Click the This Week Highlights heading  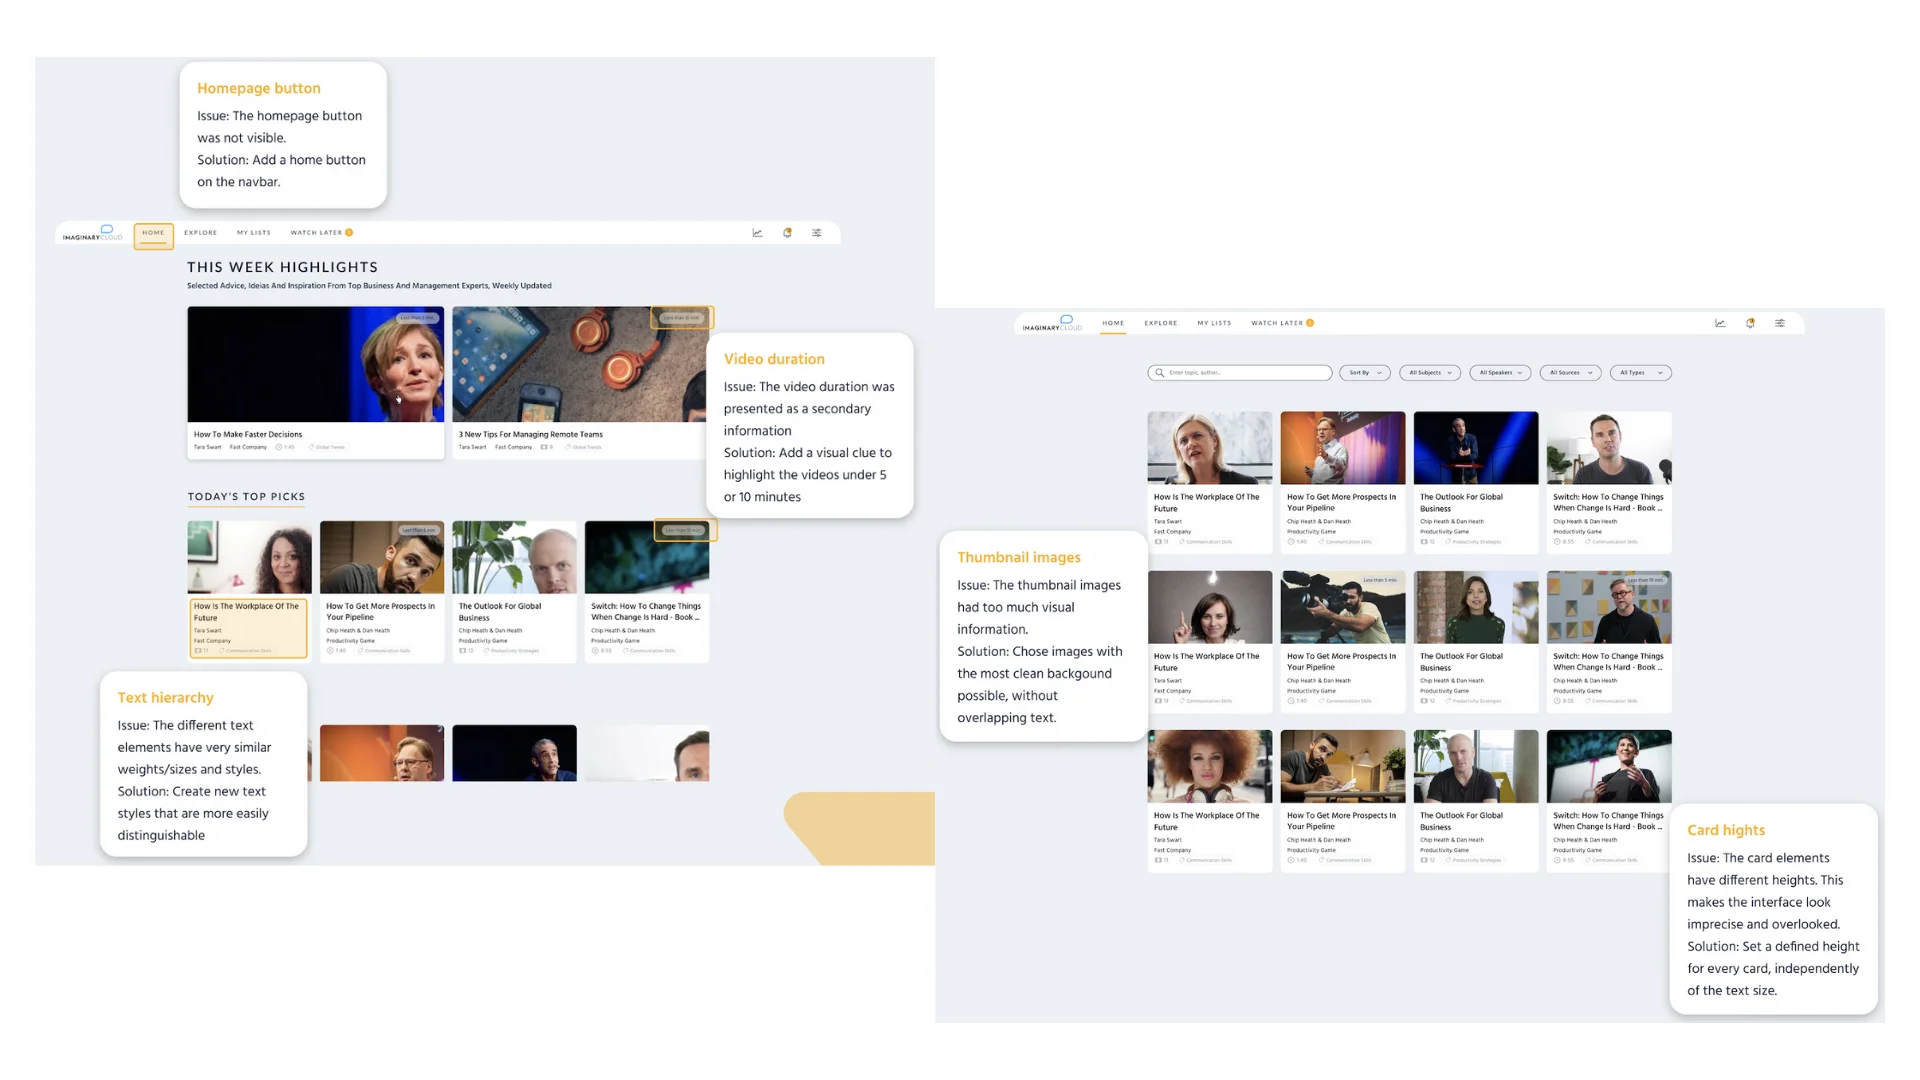point(283,268)
